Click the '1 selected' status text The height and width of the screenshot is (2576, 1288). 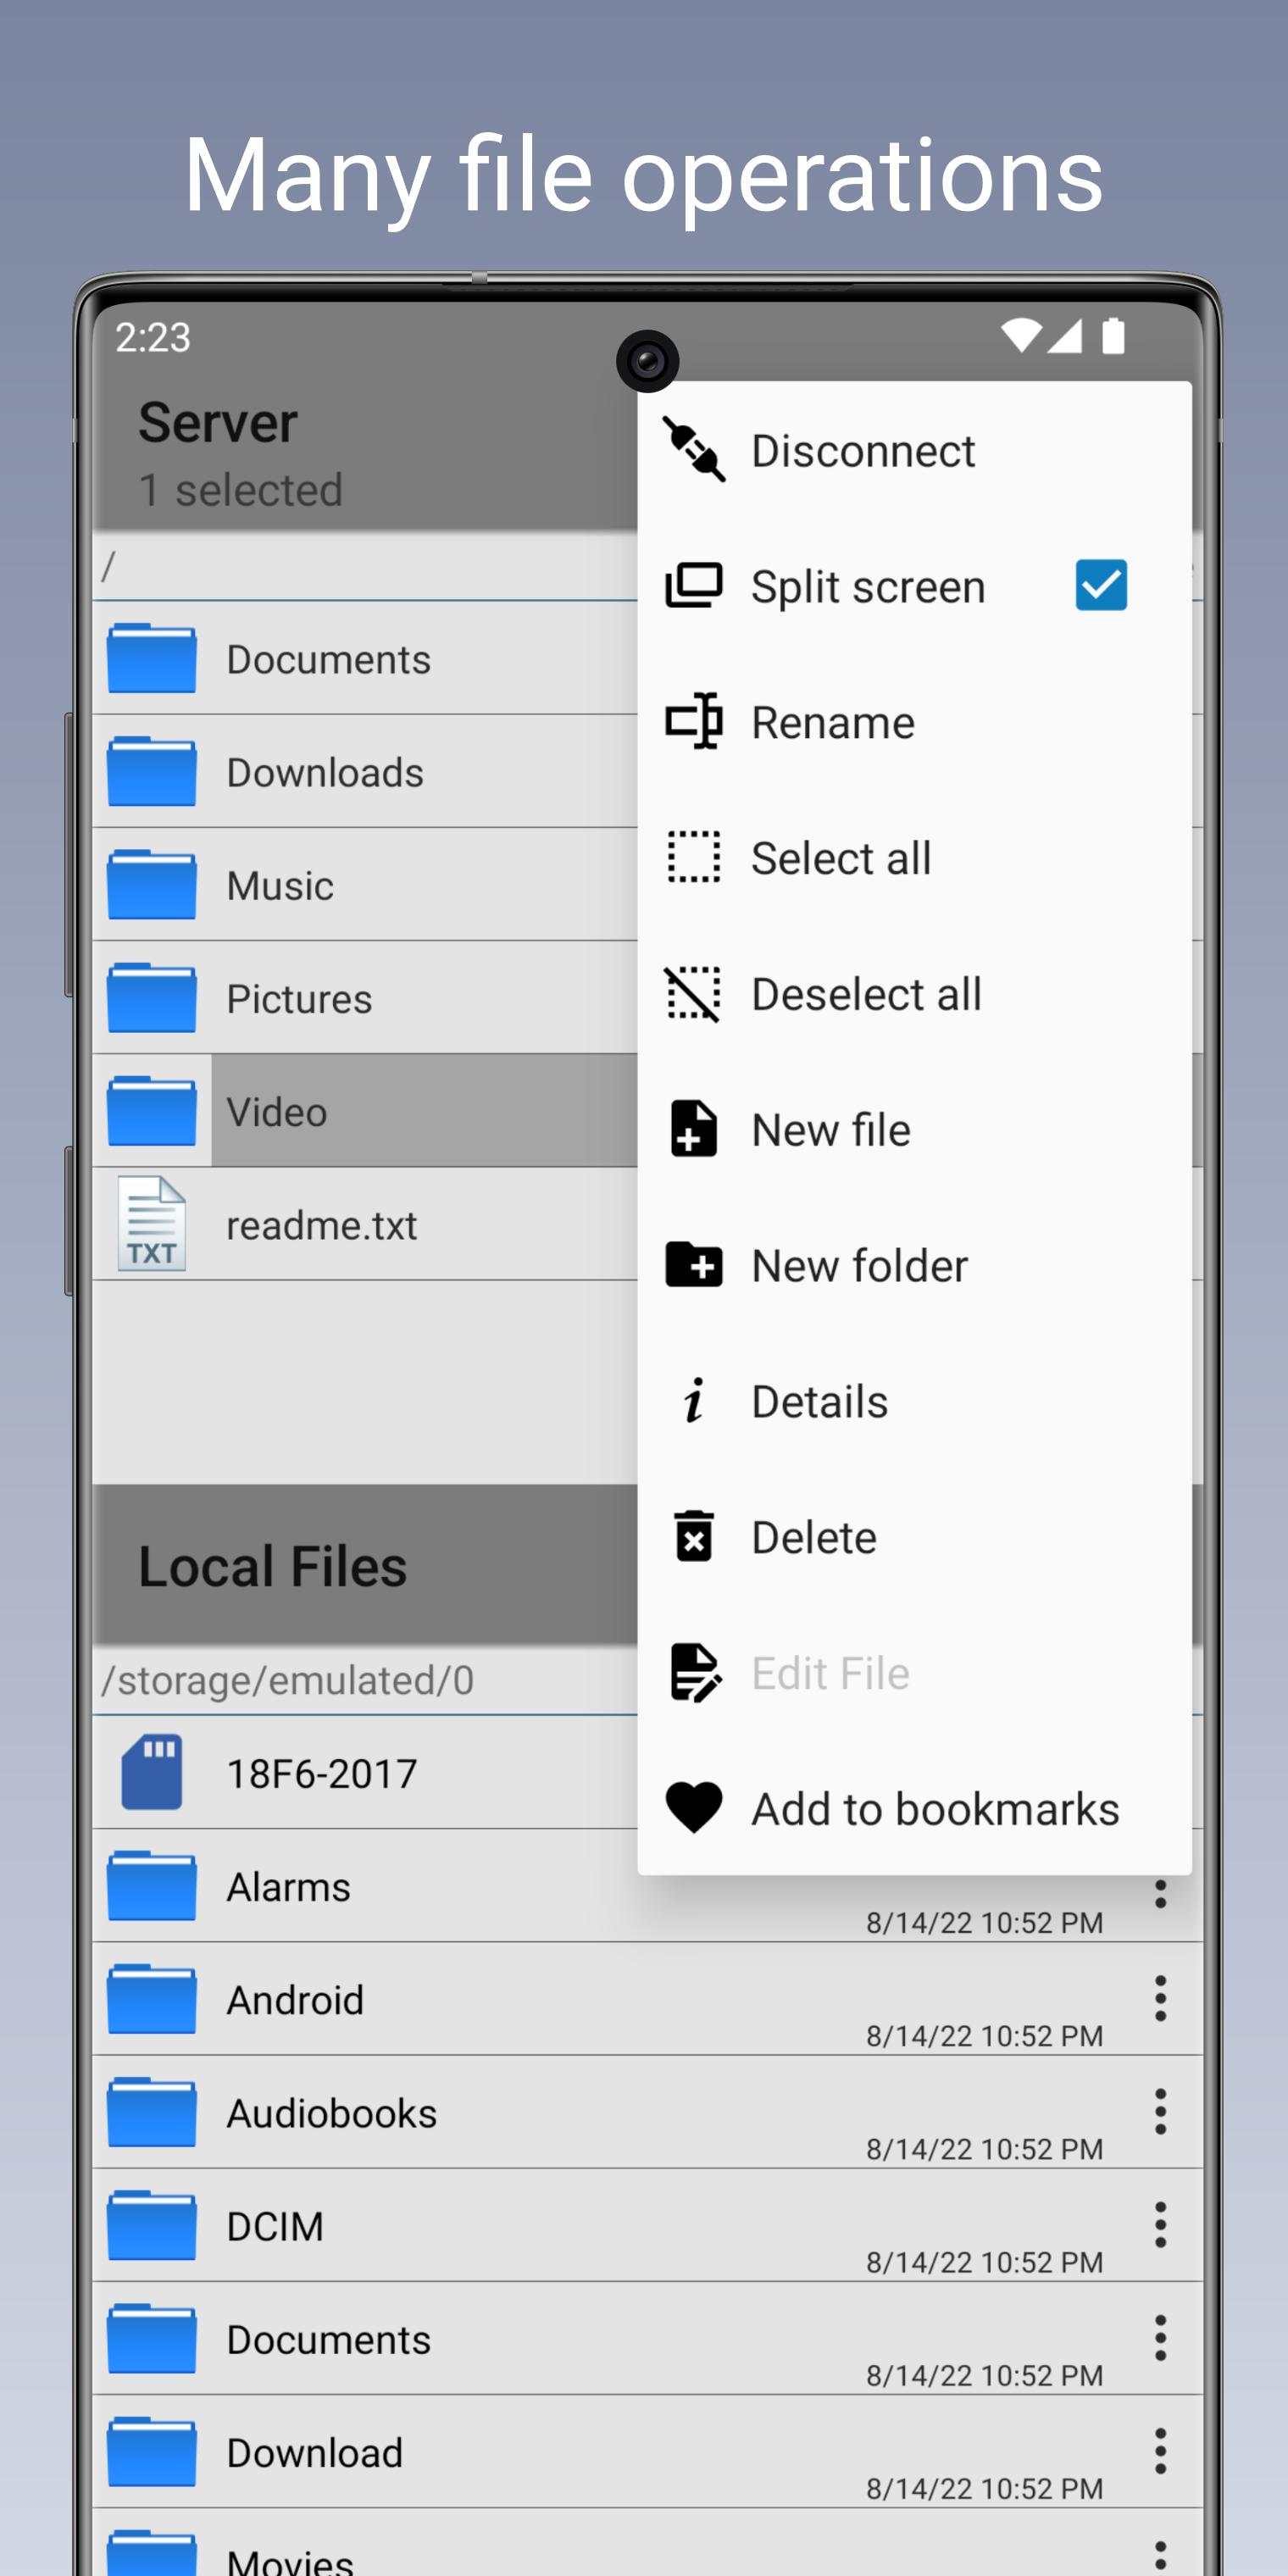(x=241, y=490)
